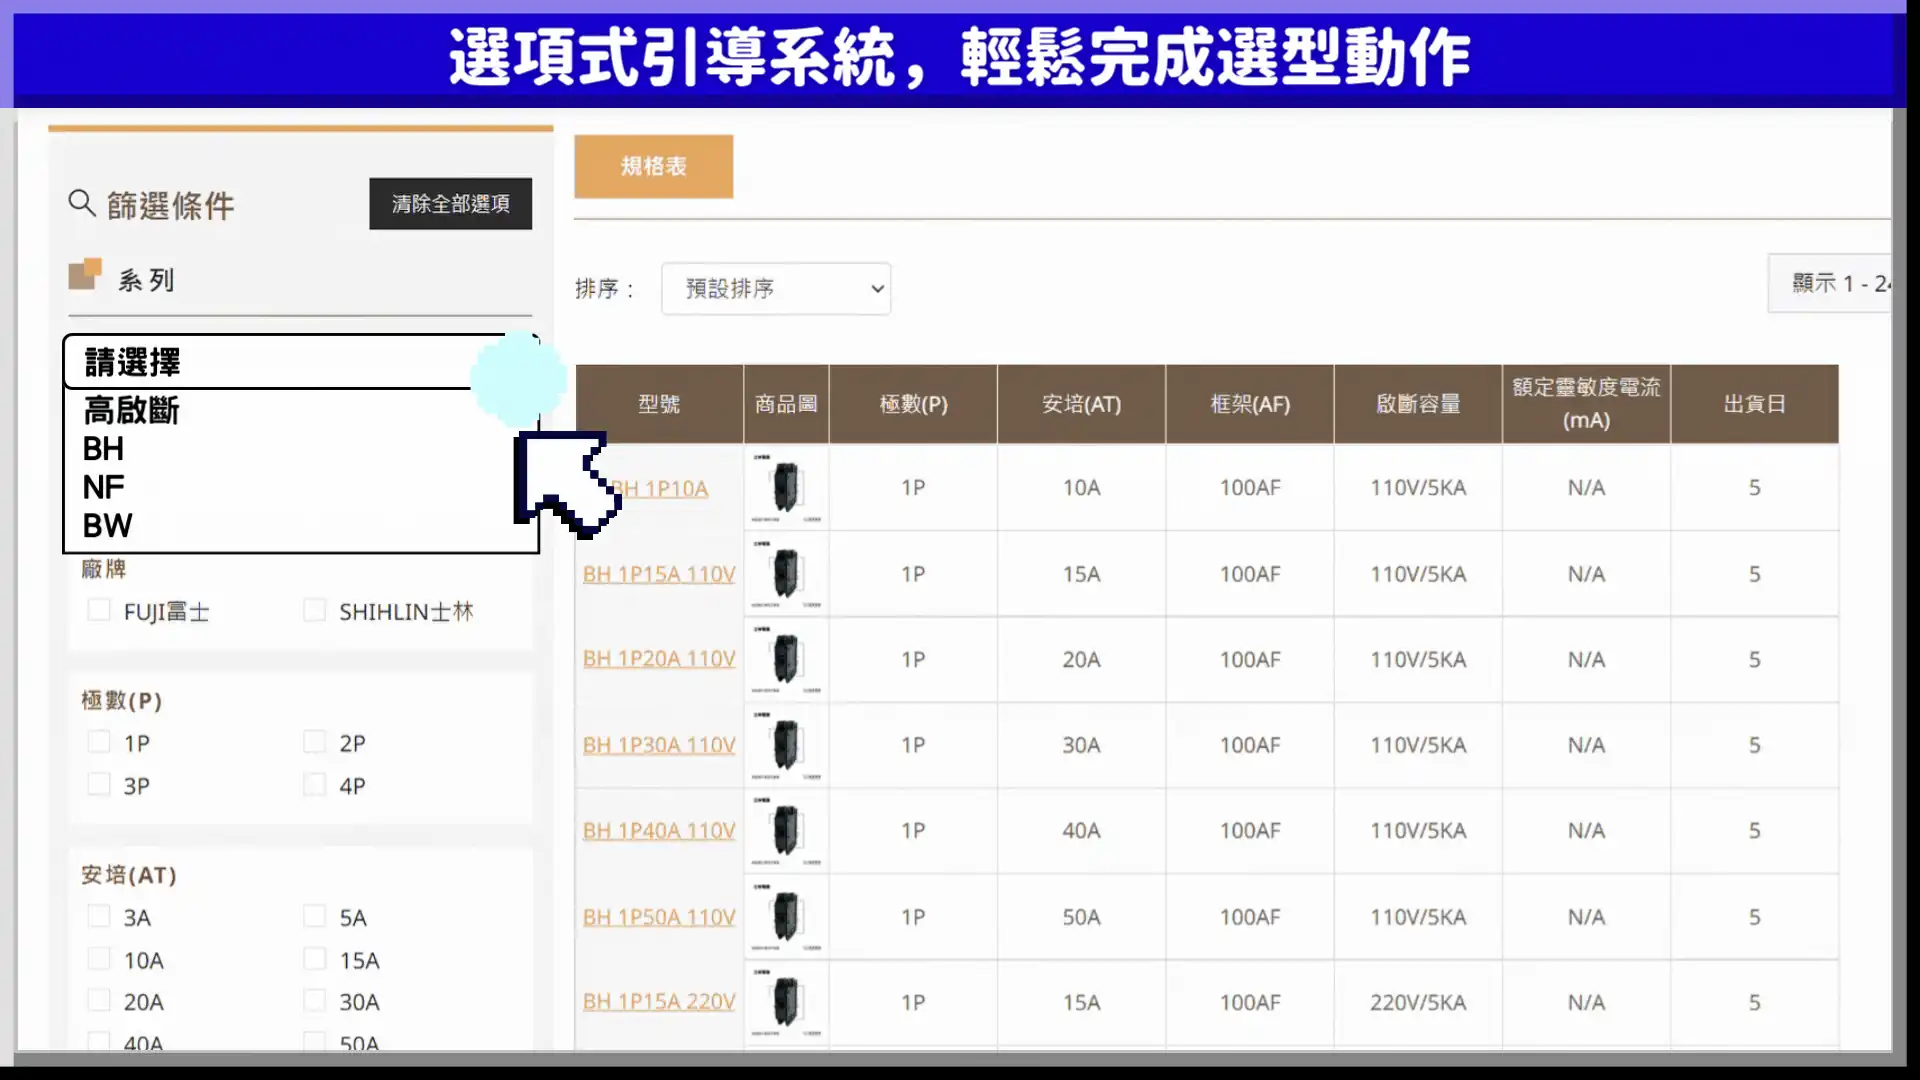
Task: Open the 預設排序 sort dropdown
Action: click(776, 289)
